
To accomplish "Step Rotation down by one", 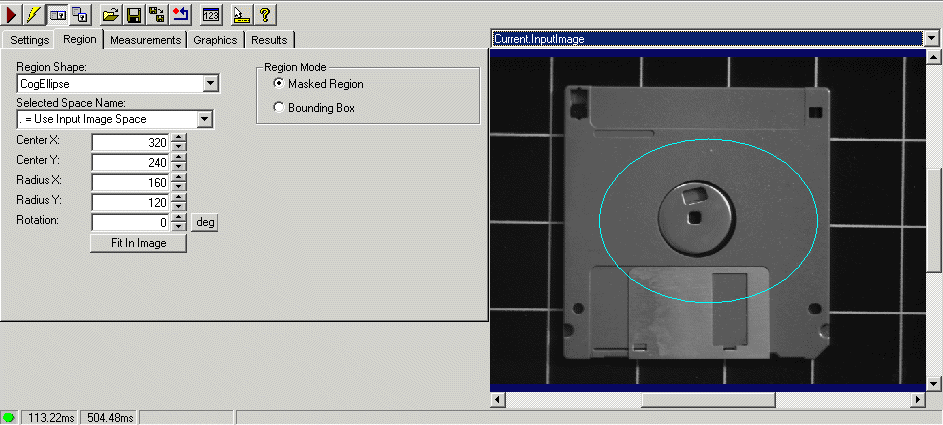I will pos(179,227).
